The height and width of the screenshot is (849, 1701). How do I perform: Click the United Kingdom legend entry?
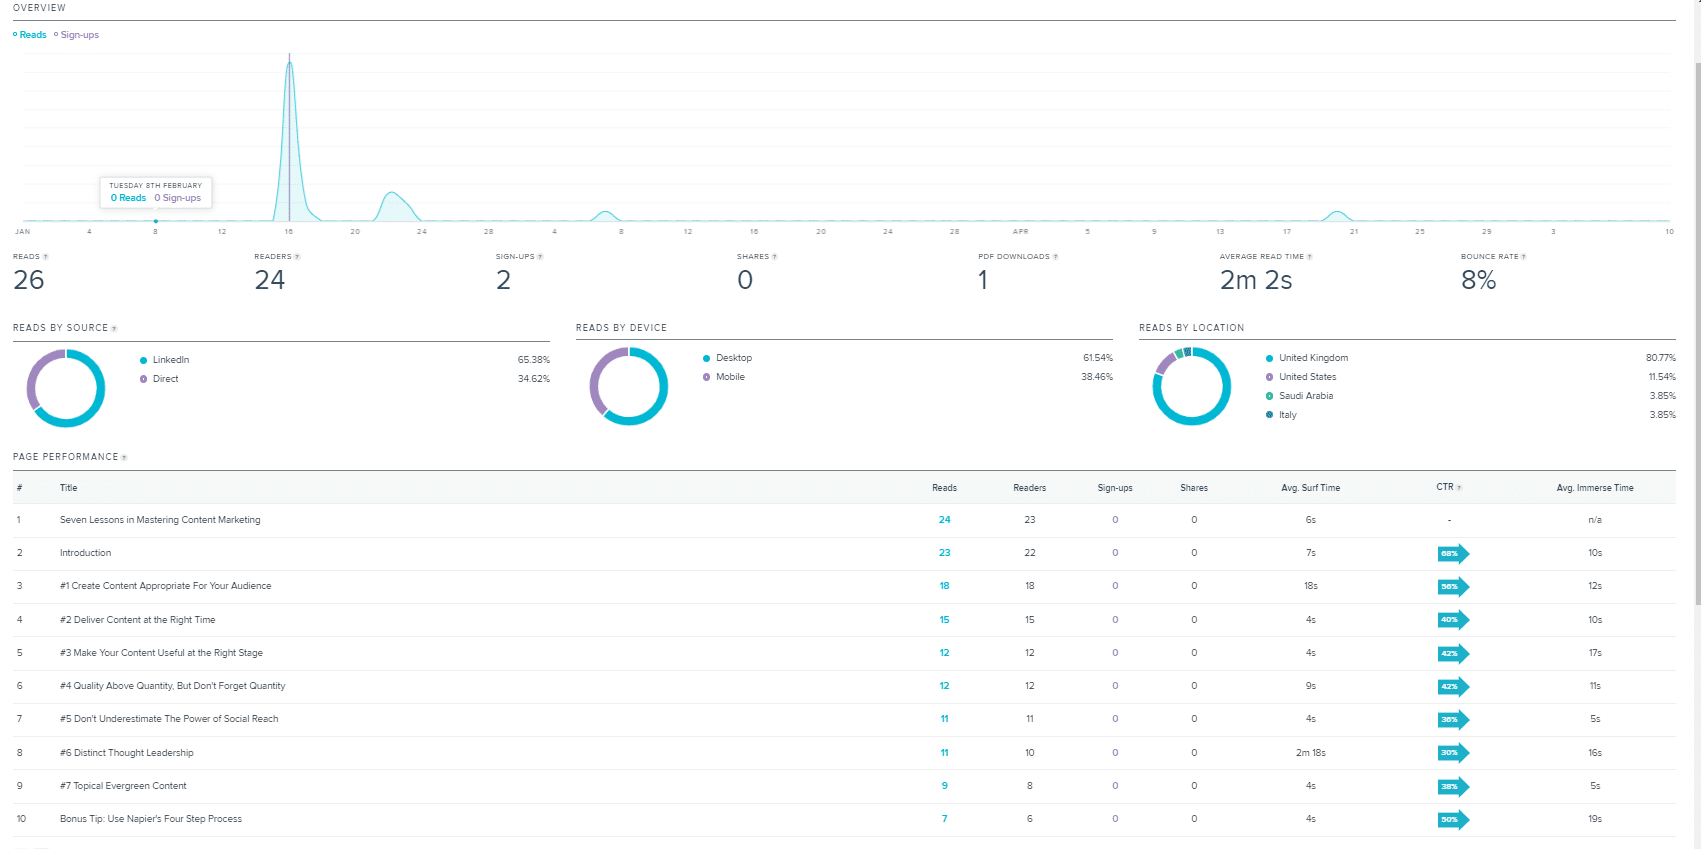(1312, 358)
